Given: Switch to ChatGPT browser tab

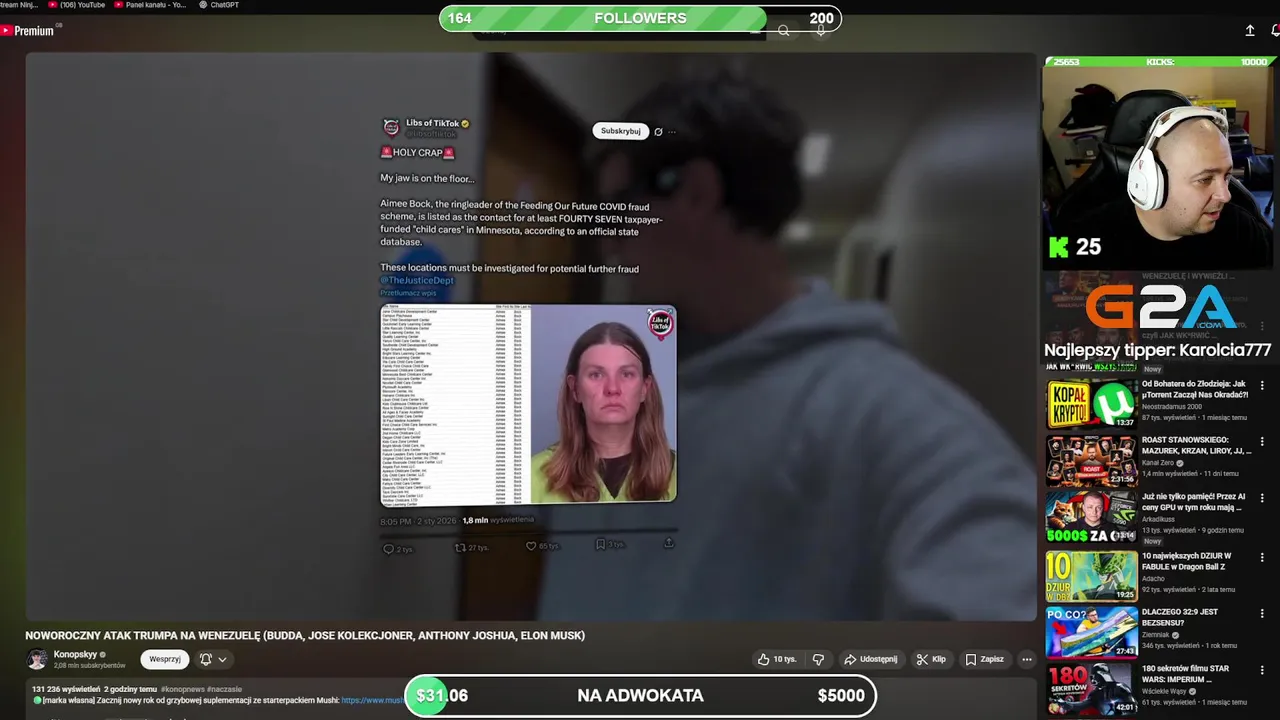Looking at the screenshot, I should [219, 5].
